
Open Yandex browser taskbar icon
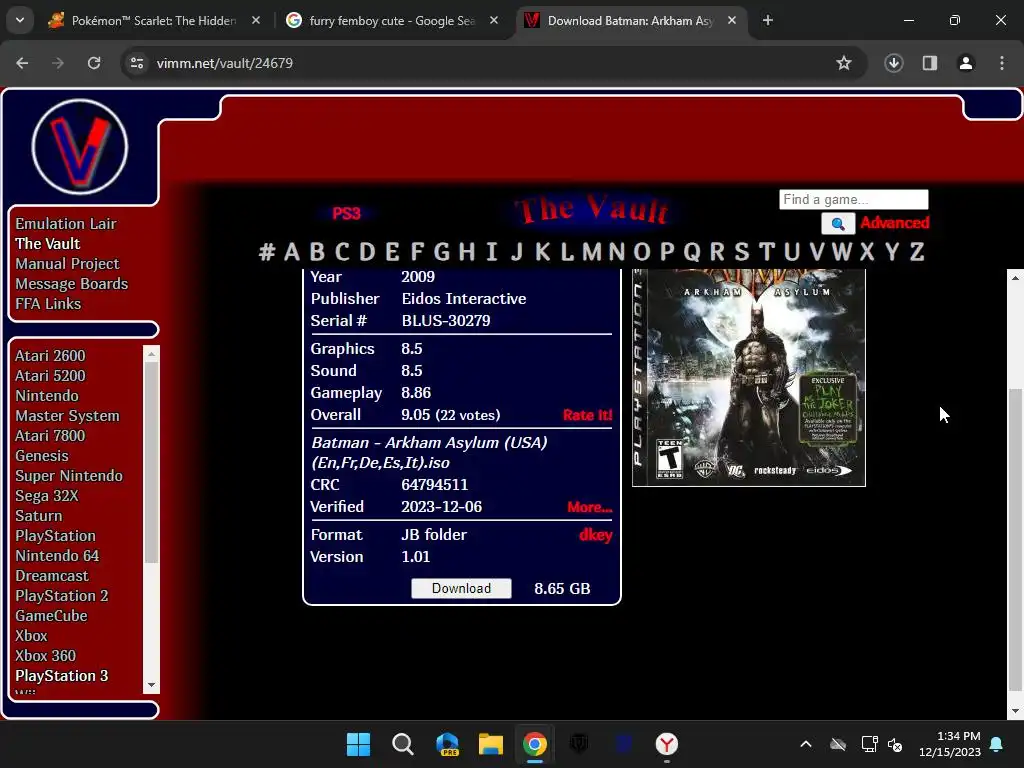667,744
